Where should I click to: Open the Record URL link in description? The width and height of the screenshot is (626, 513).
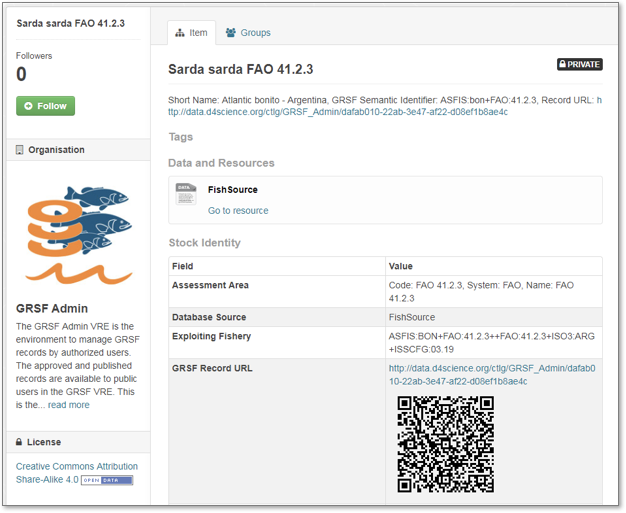tap(338, 112)
